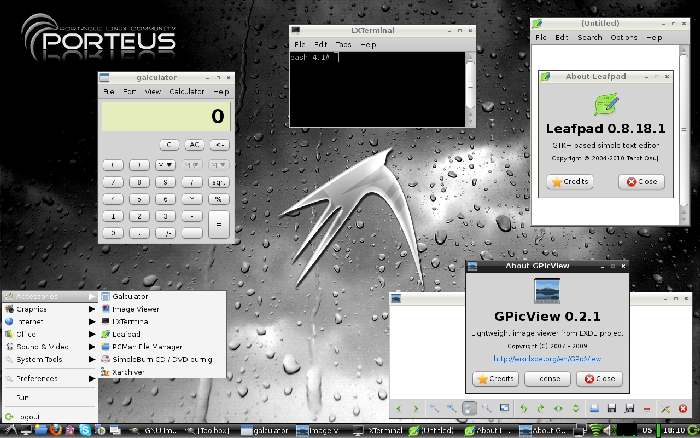
Task: Launch Firefox from the taskbar panel
Action: click(x=57, y=430)
